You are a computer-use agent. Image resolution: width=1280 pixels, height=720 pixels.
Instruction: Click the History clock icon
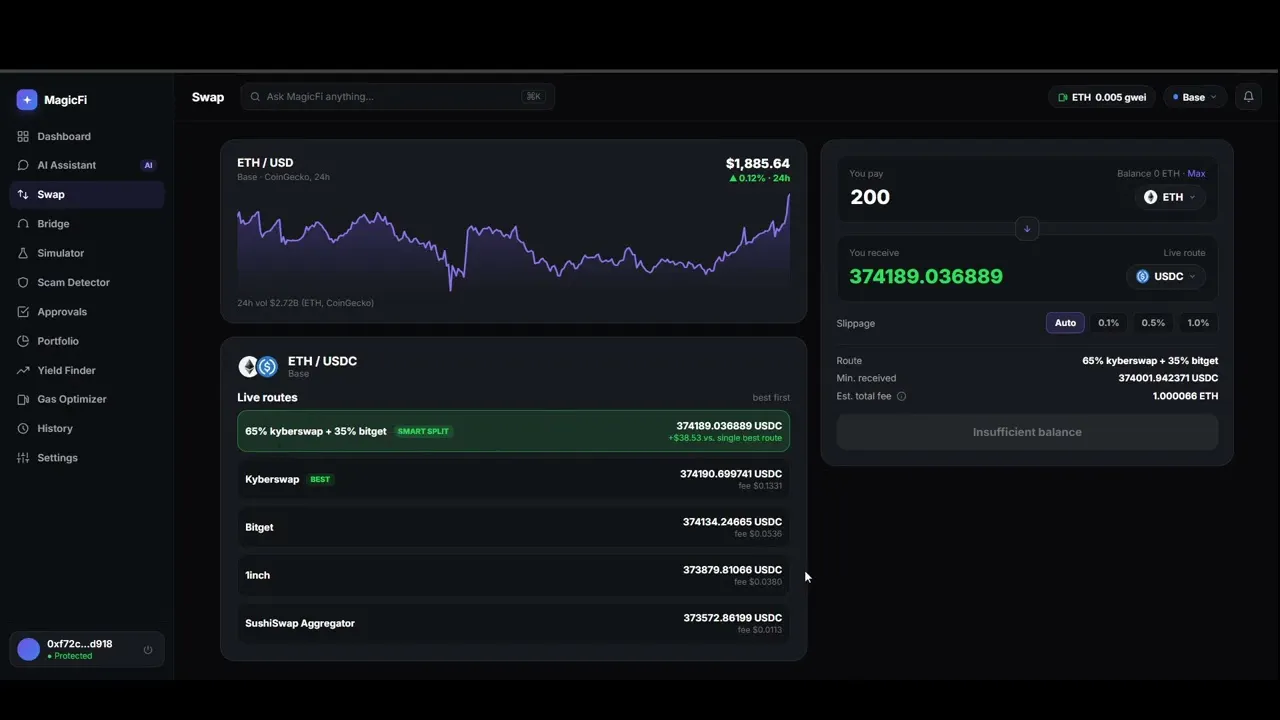pyautogui.click(x=23, y=428)
